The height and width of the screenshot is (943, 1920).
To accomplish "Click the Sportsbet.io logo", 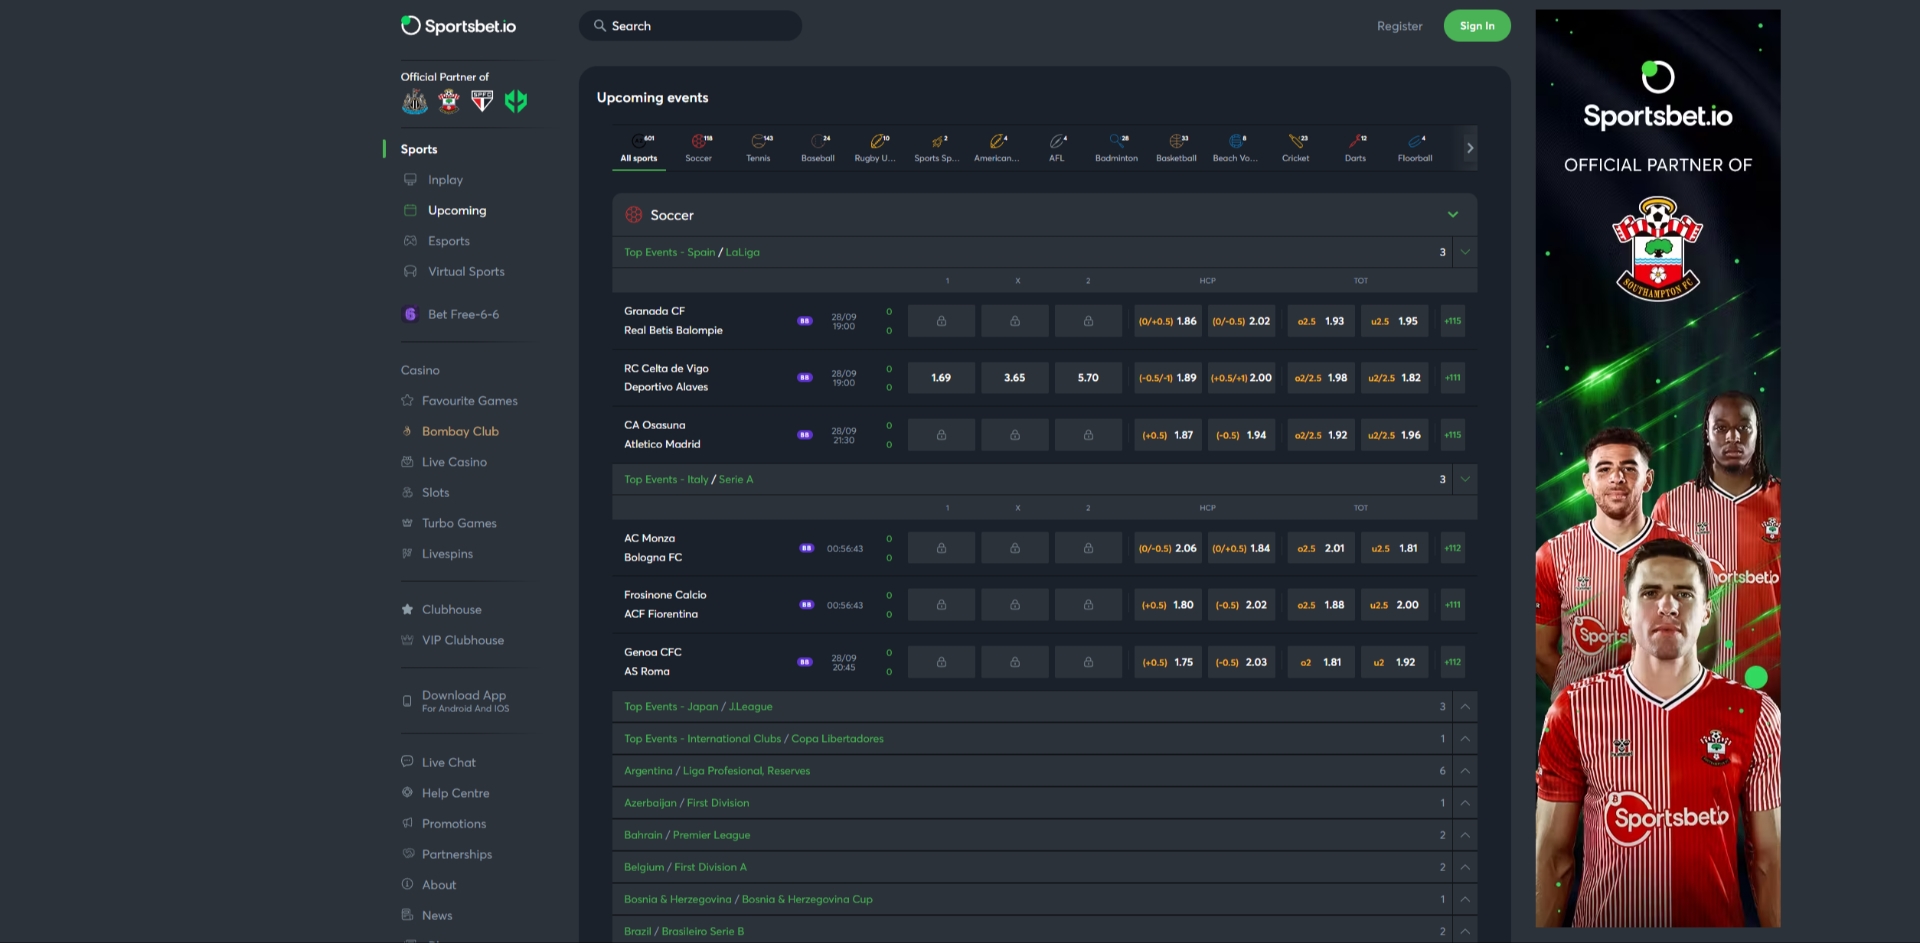I will tap(458, 26).
